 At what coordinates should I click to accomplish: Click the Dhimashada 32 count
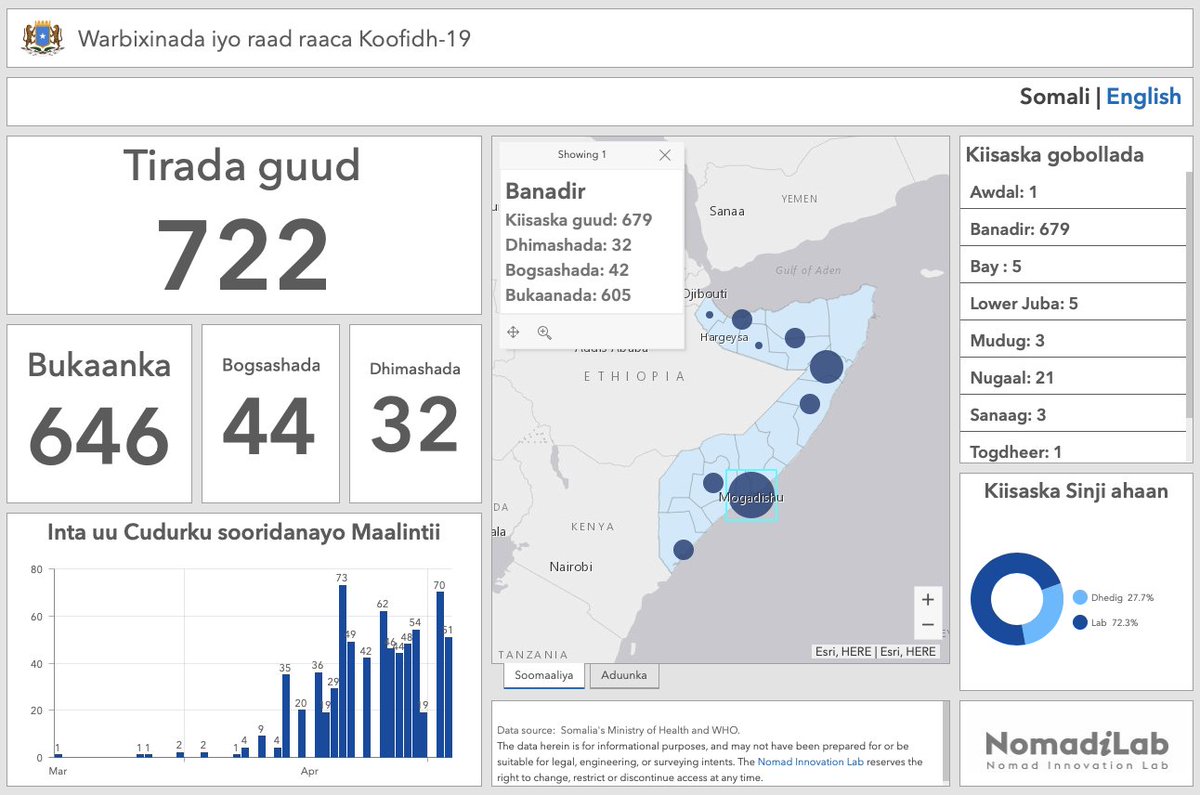[x=415, y=425]
